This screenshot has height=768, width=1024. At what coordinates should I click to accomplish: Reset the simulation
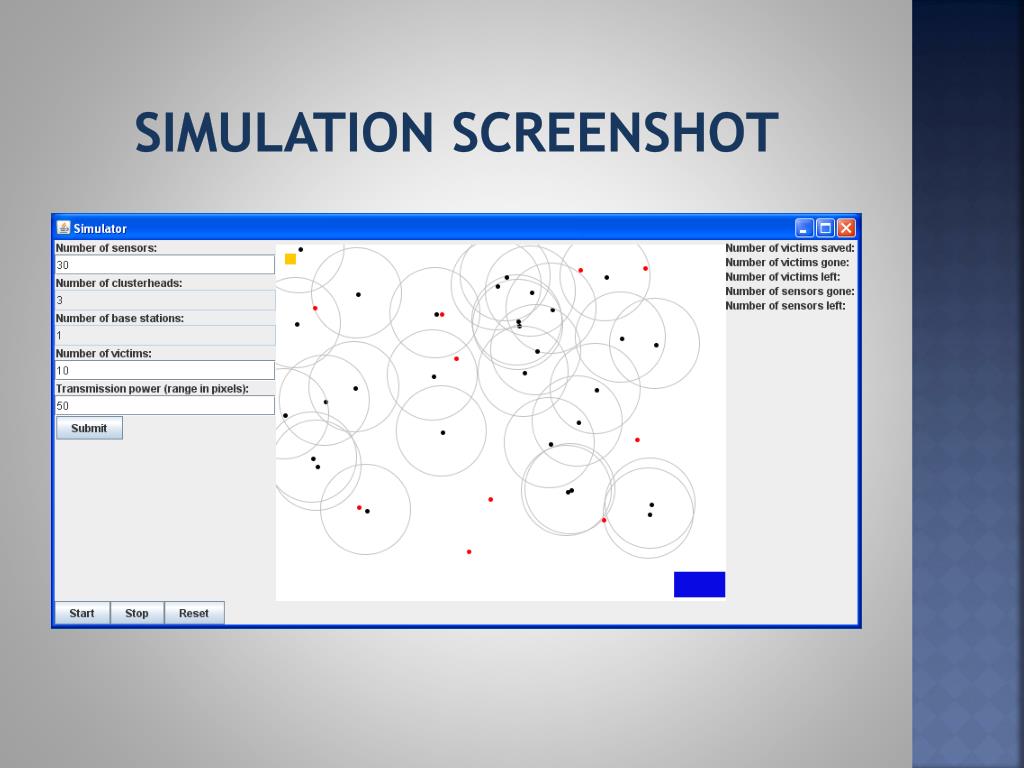pyautogui.click(x=194, y=613)
